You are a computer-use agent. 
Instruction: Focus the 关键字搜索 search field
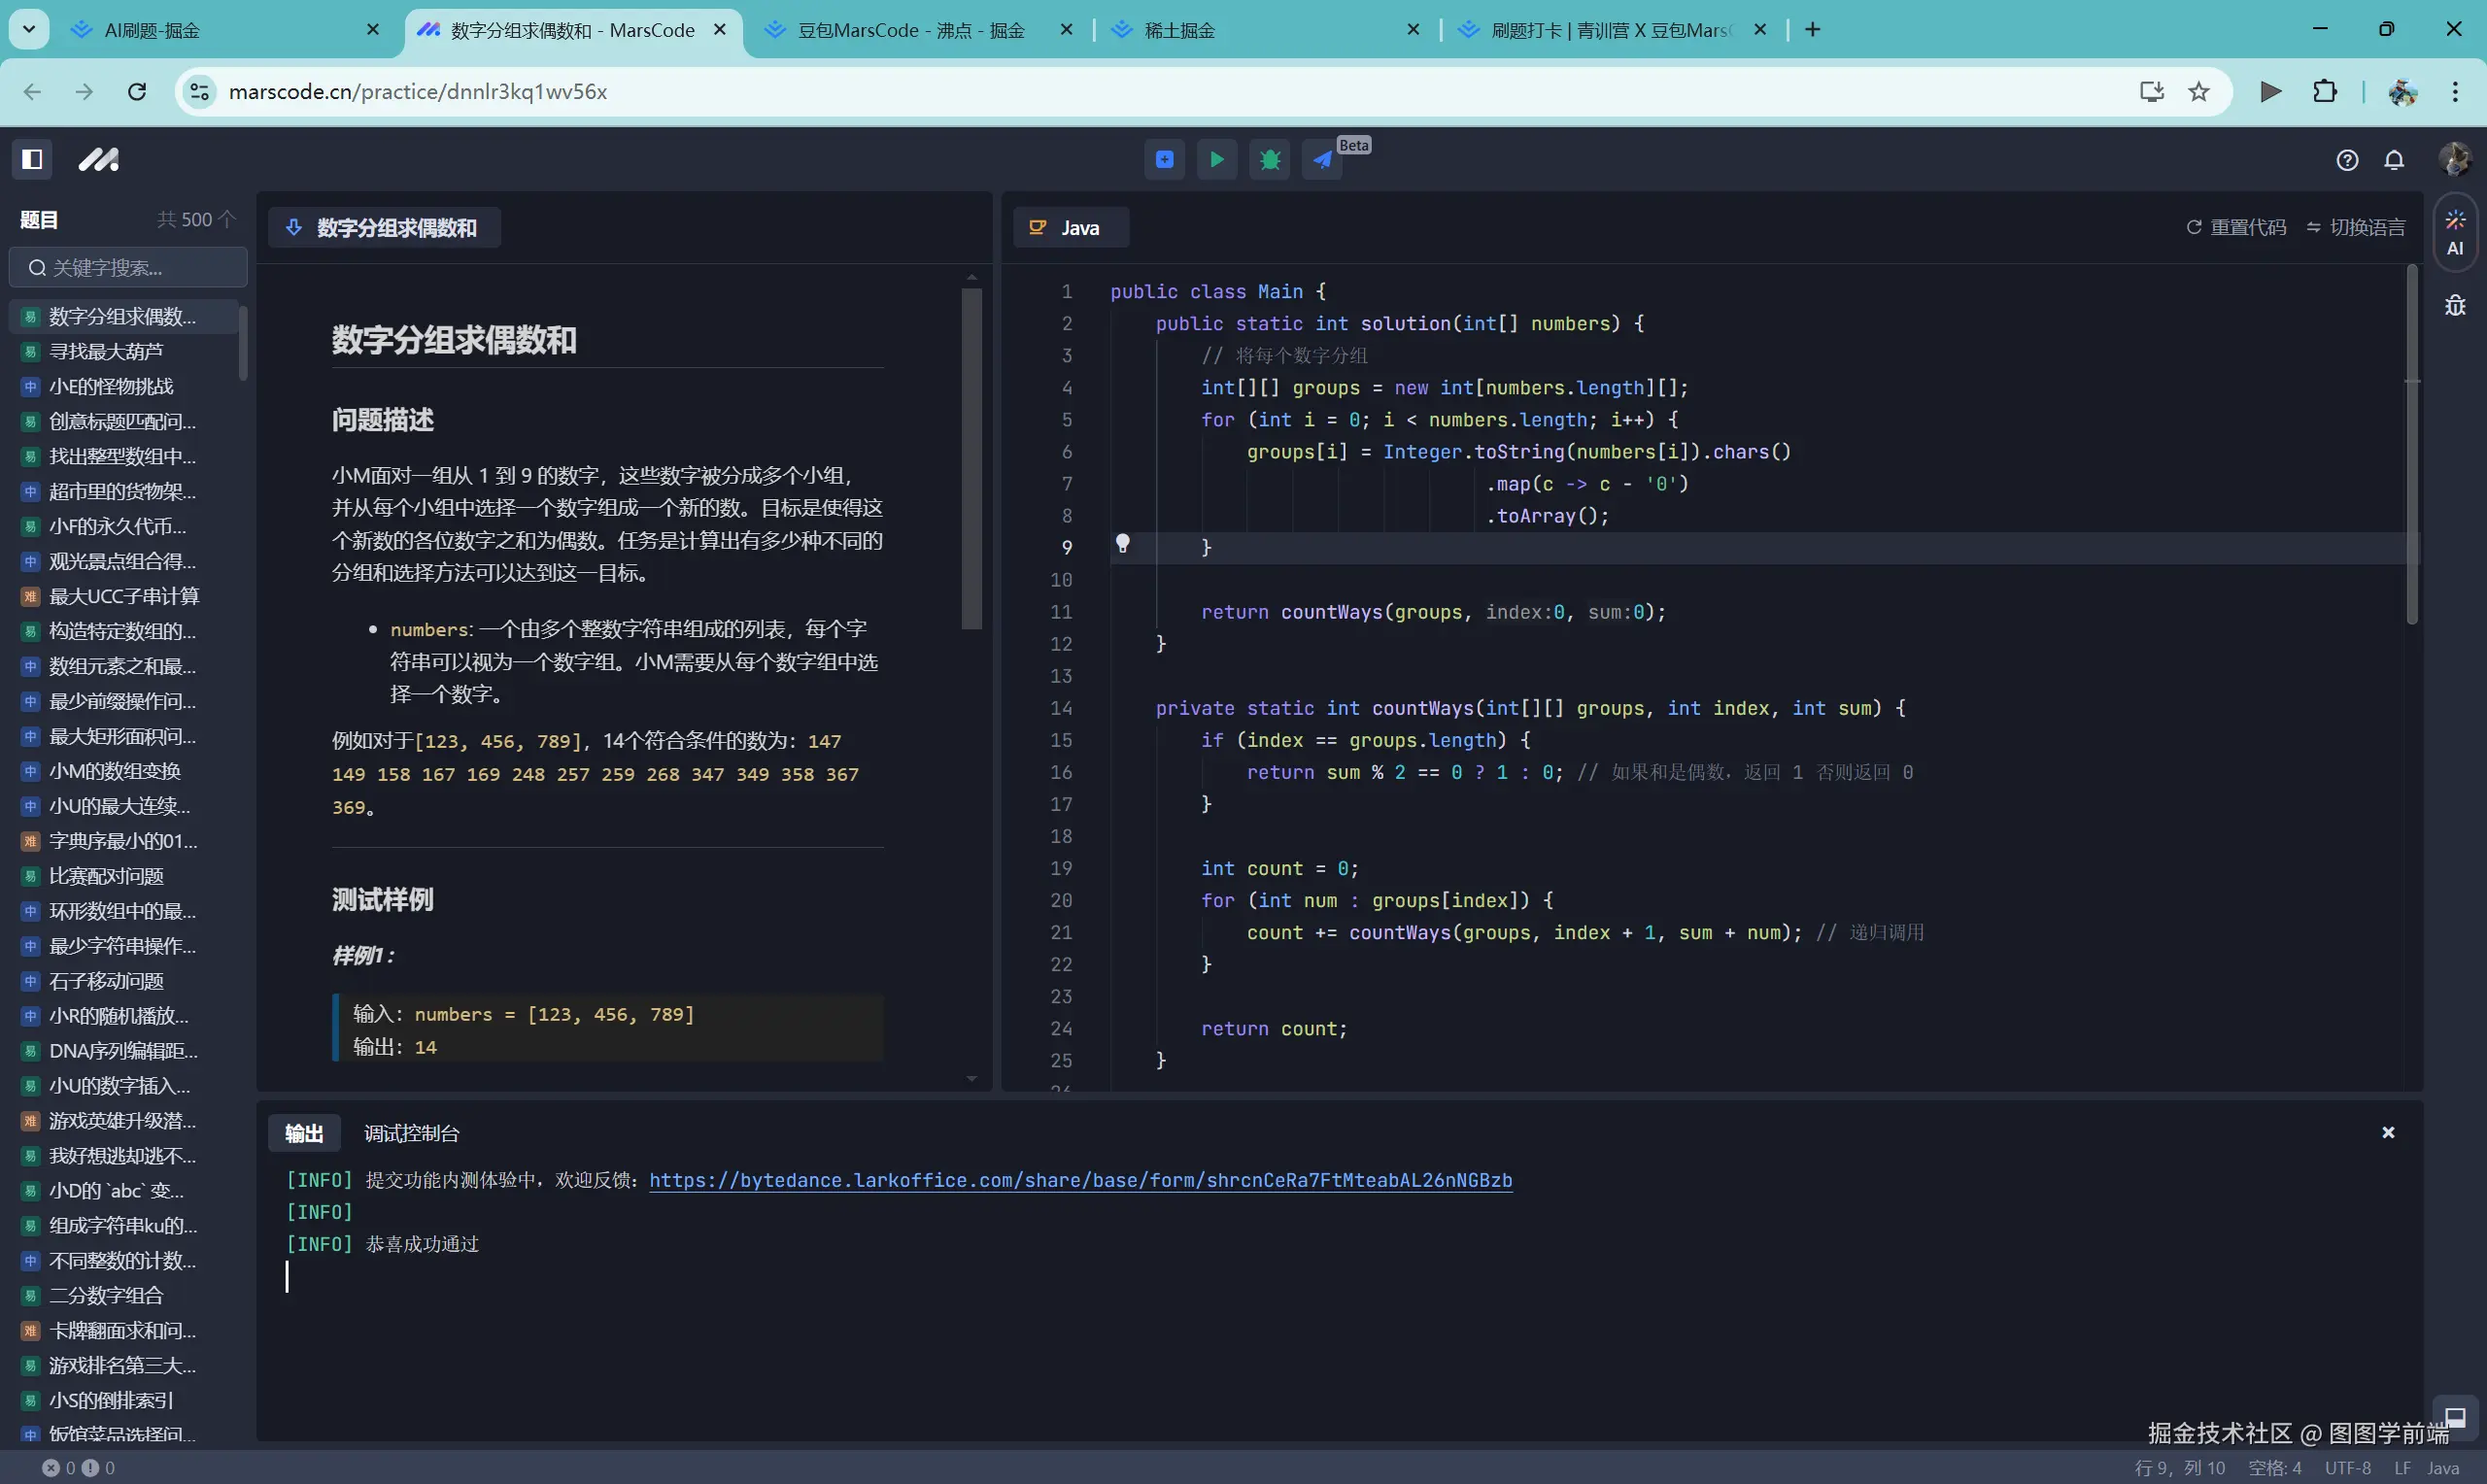[x=128, y=268]
